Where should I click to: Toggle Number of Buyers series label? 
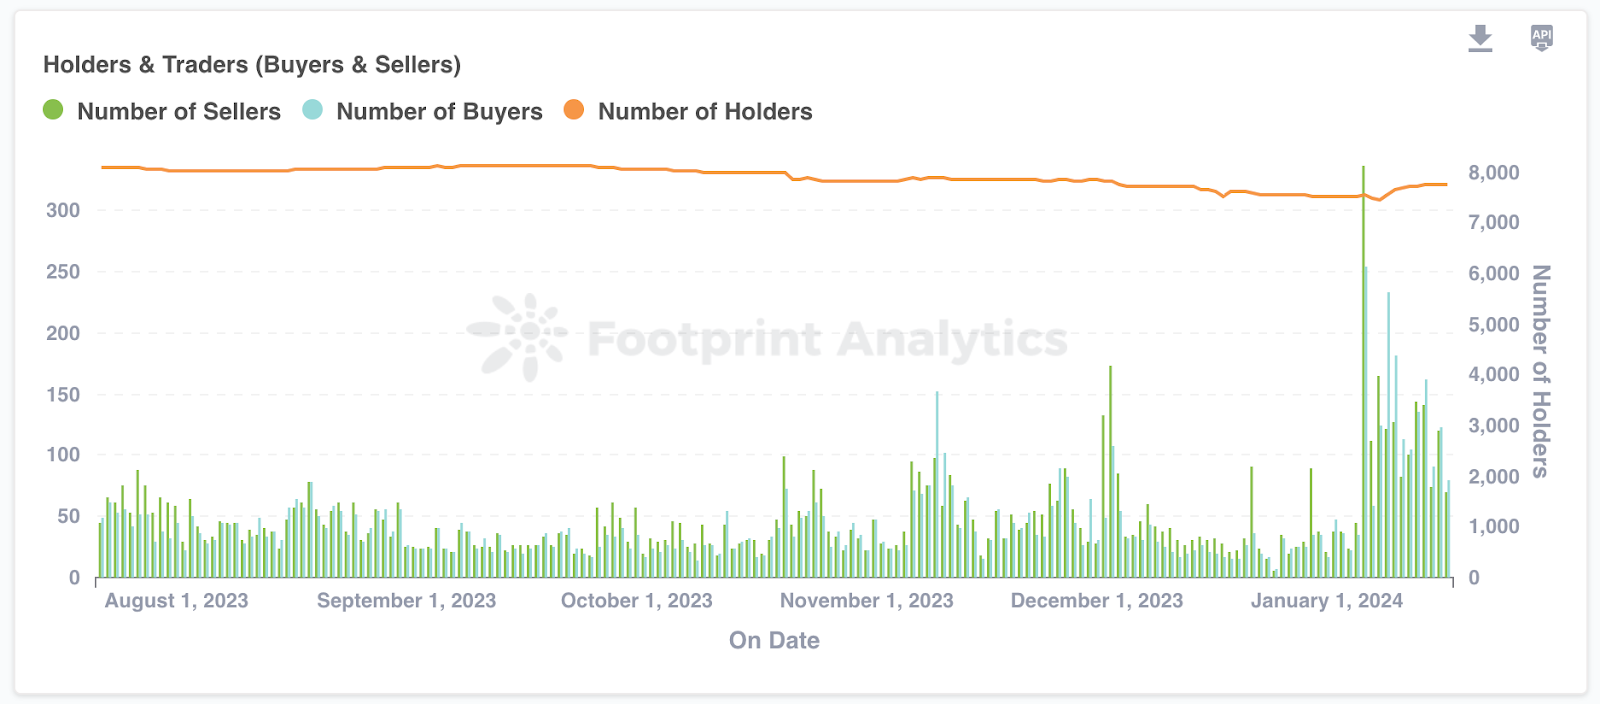[439, 112]
